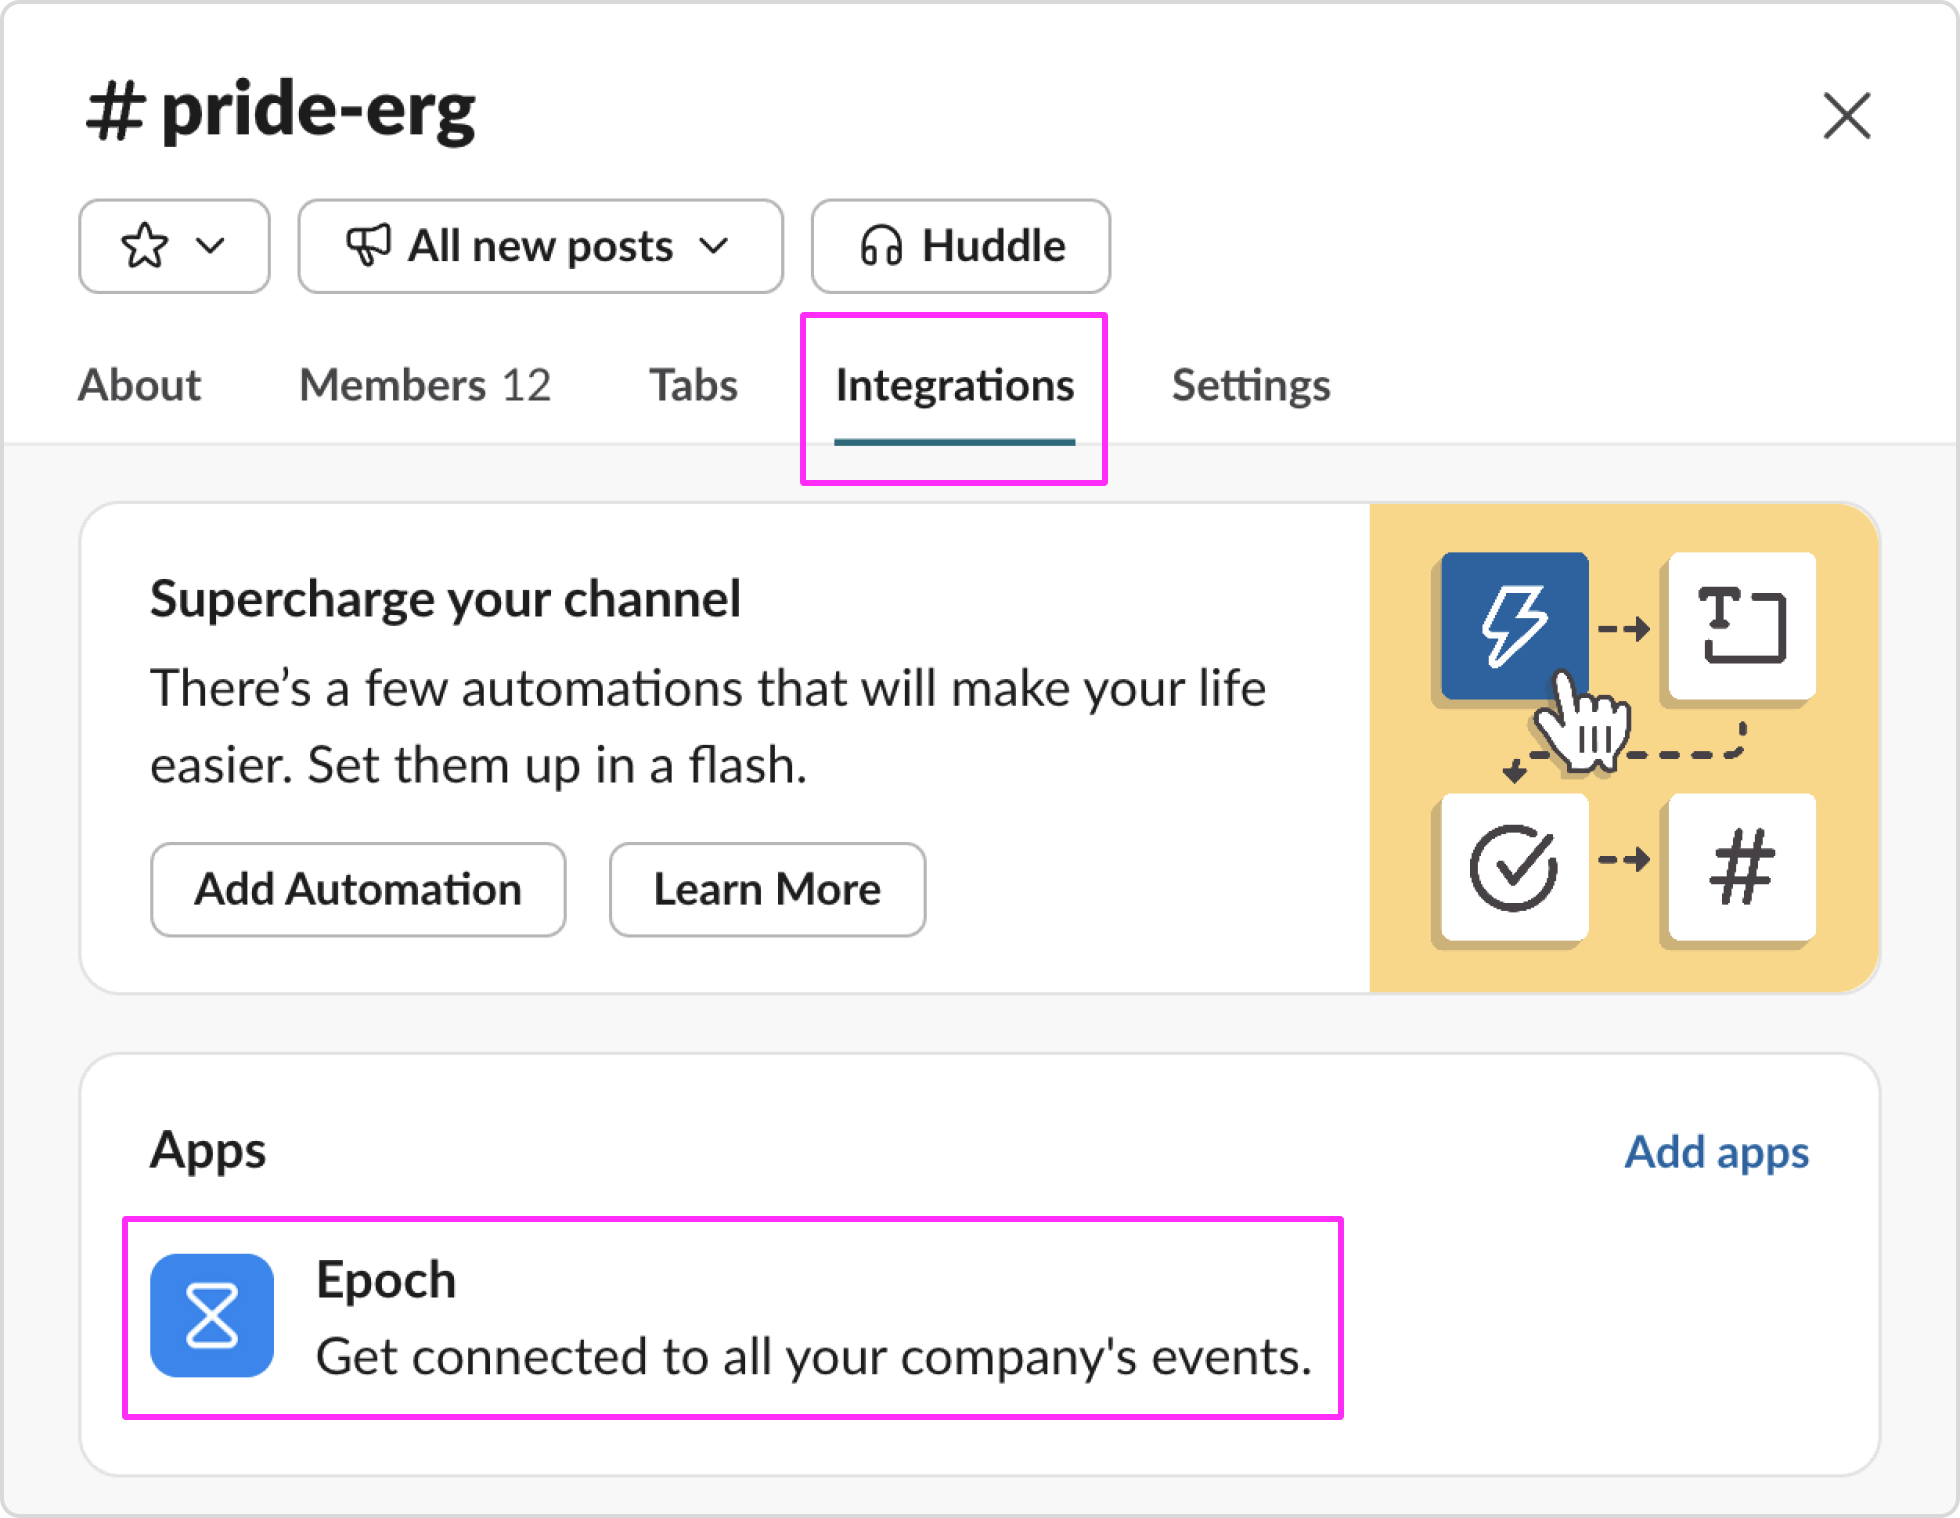This screenshot has width=1960, height=1518.
Task: Click the blue lightning bolt tile
Action: [1514, 625]
